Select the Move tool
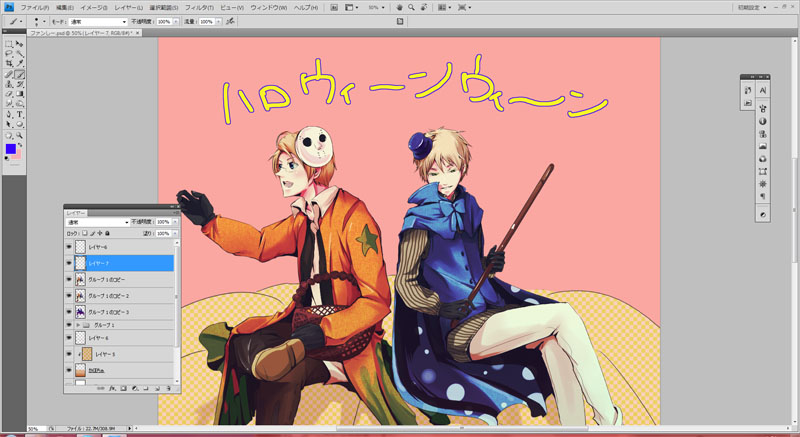The width and height of the screenshot is (800, 437). (x=19, y=44)
